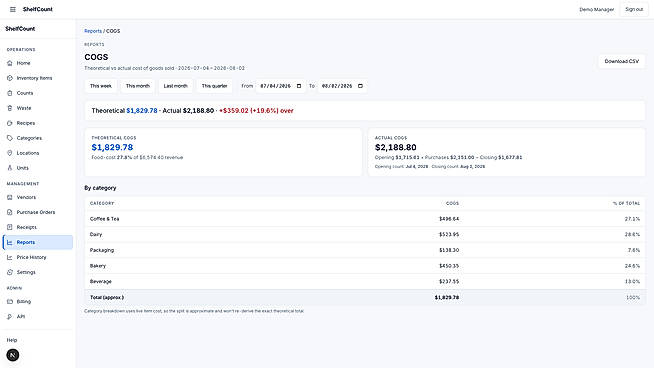
Task: Select the Last month range
Action: (176, 86)
